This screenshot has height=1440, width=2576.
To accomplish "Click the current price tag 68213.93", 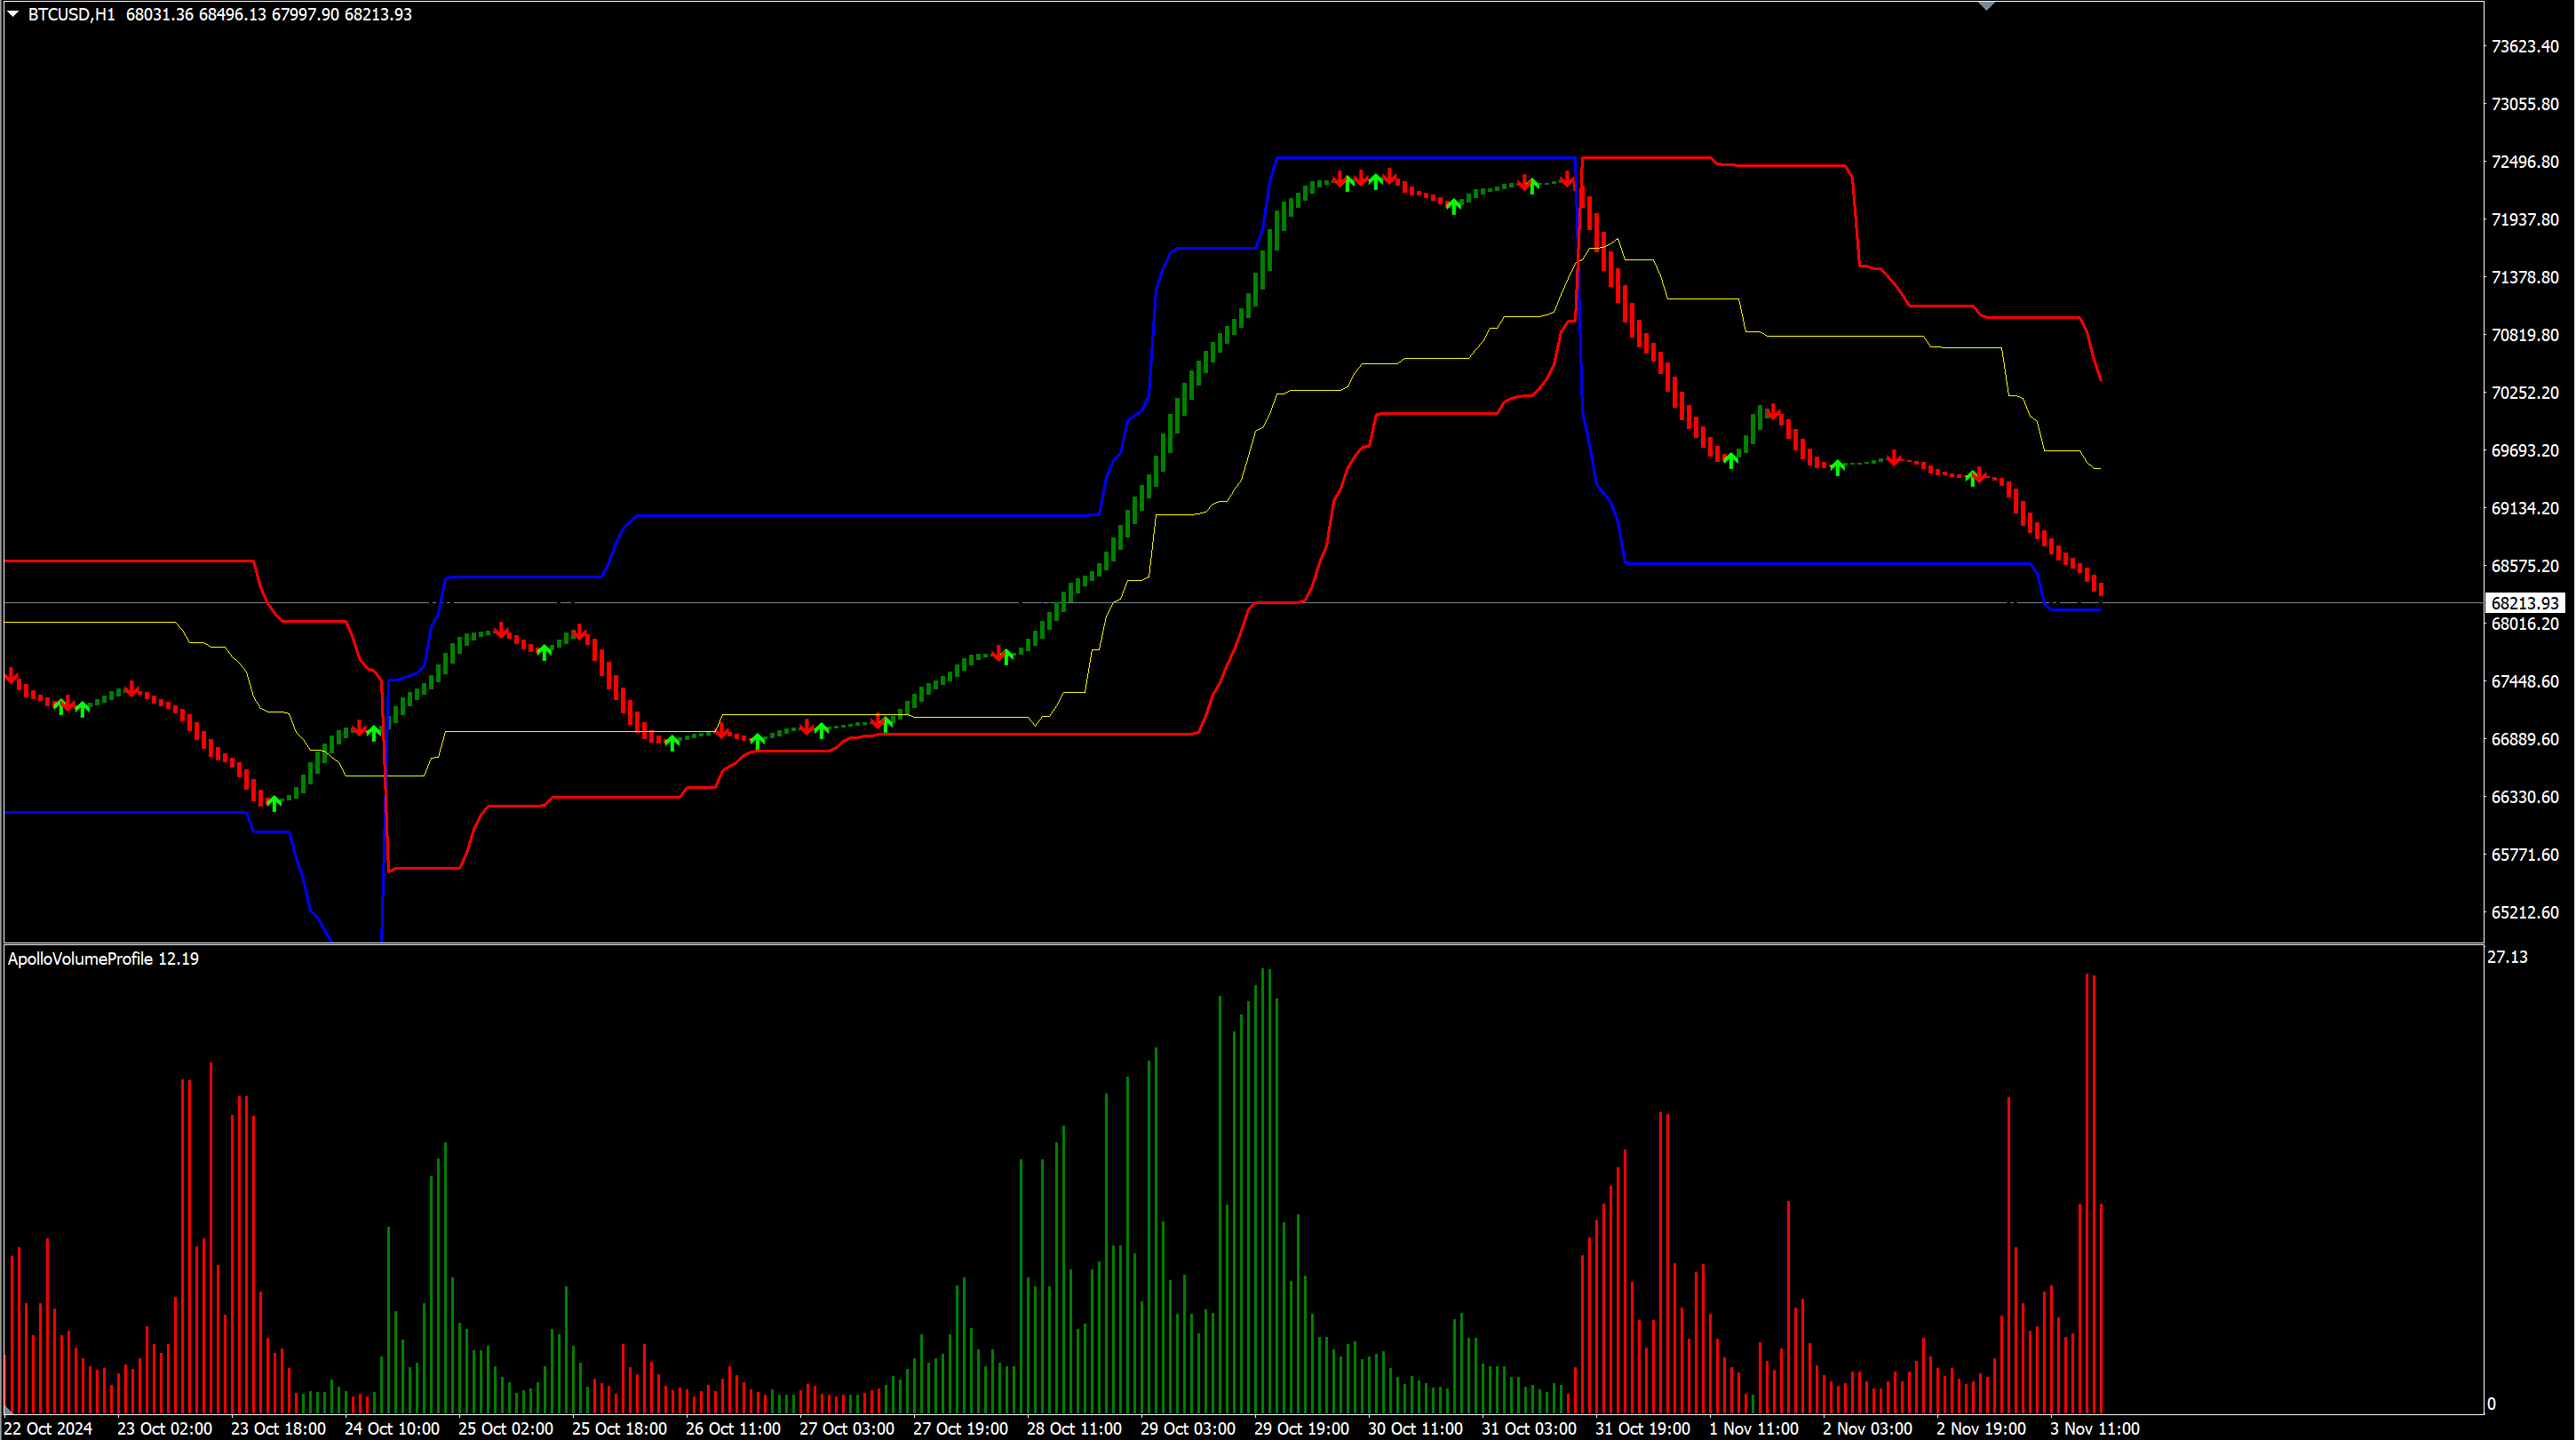I will pos(2525,603).
